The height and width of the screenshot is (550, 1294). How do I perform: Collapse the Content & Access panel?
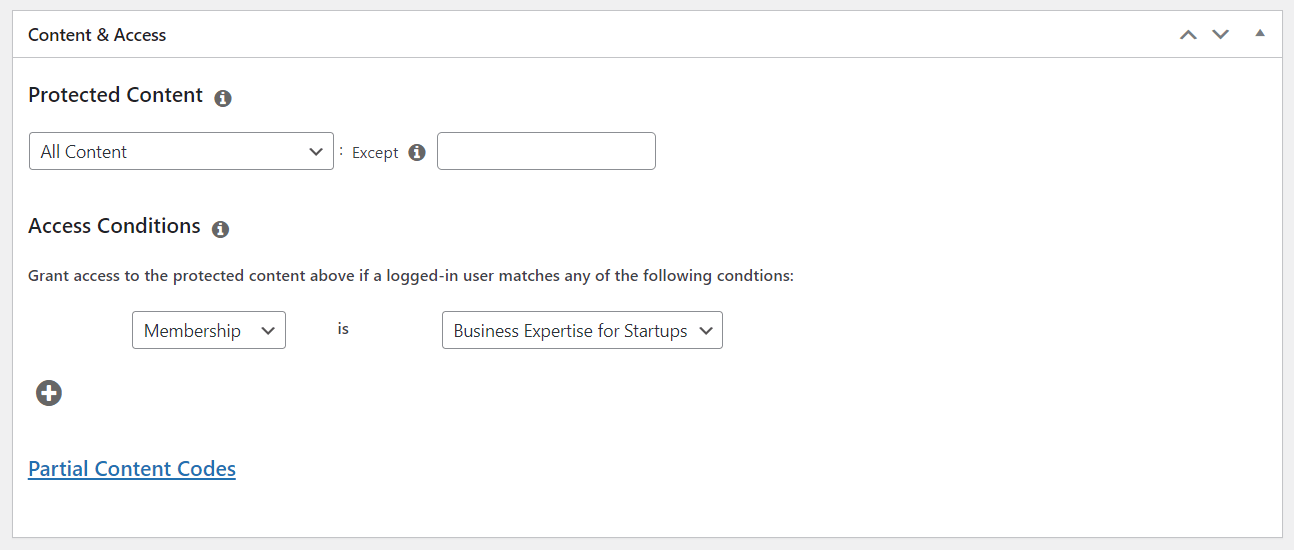point(1260,34)
